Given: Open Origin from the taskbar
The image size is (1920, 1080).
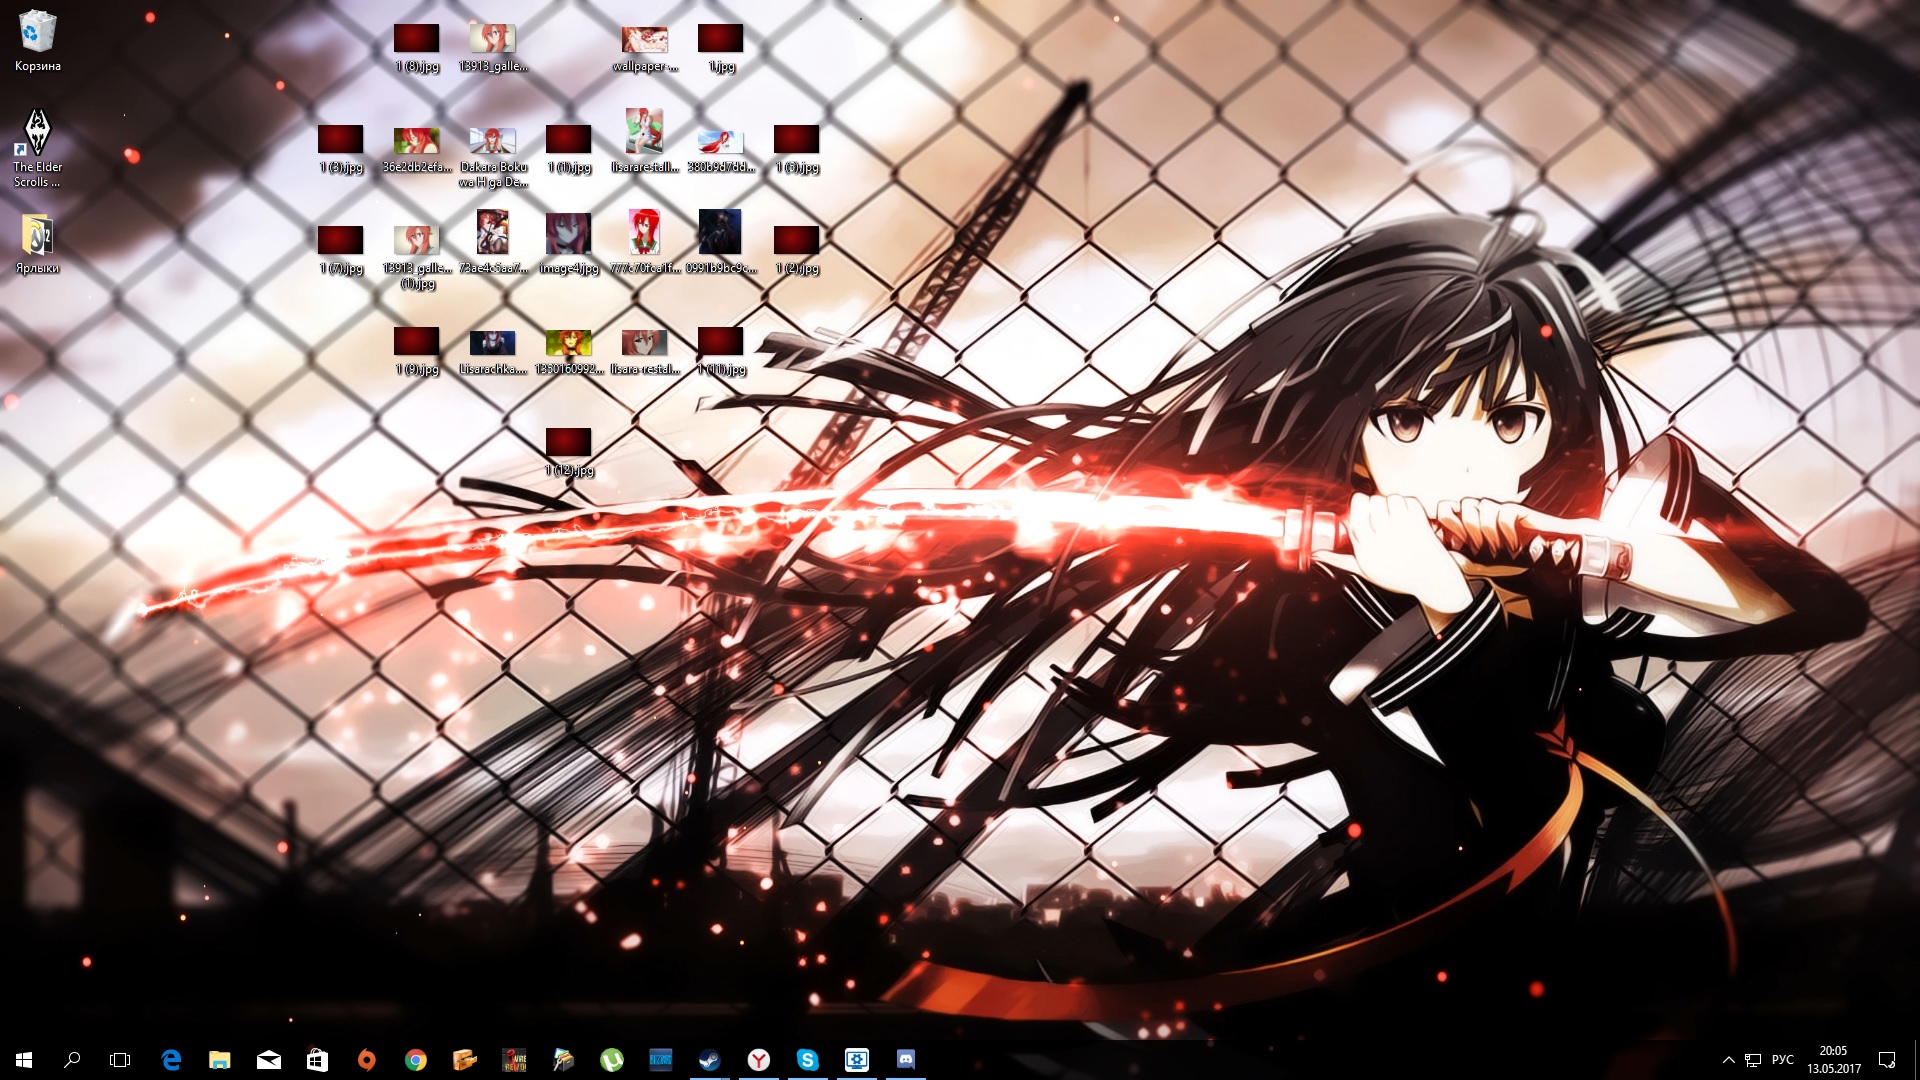Looking at the screenshot, I should (x=367, y=1060).
